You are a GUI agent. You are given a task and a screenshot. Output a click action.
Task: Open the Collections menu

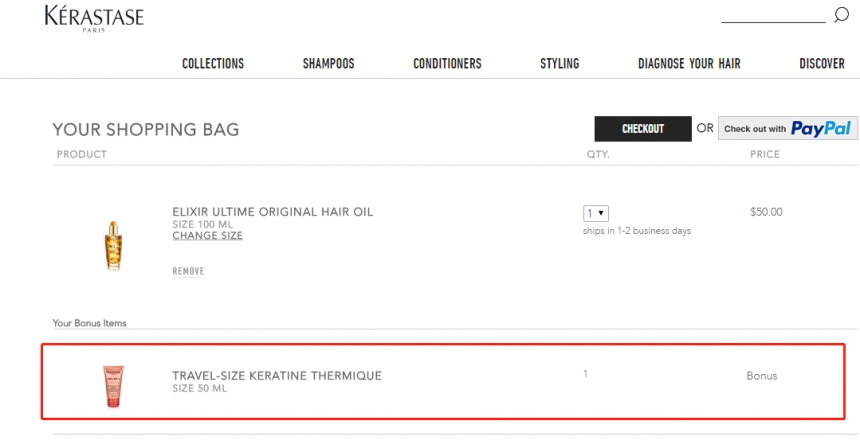(x=213, y=63)
